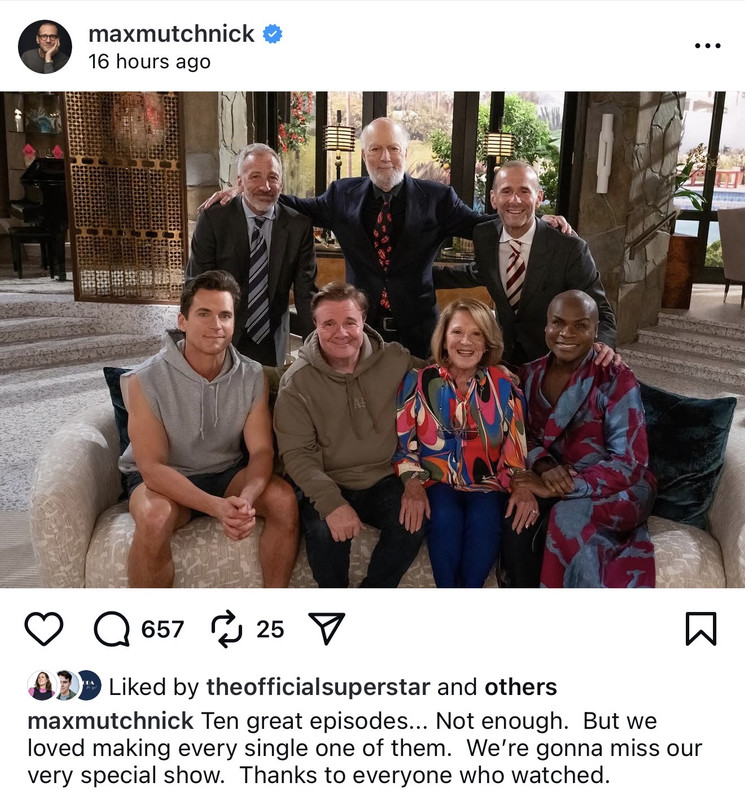Open the maxmutchnick username in the header
Viewport: 745px width, 800px height.
[171, 34]
